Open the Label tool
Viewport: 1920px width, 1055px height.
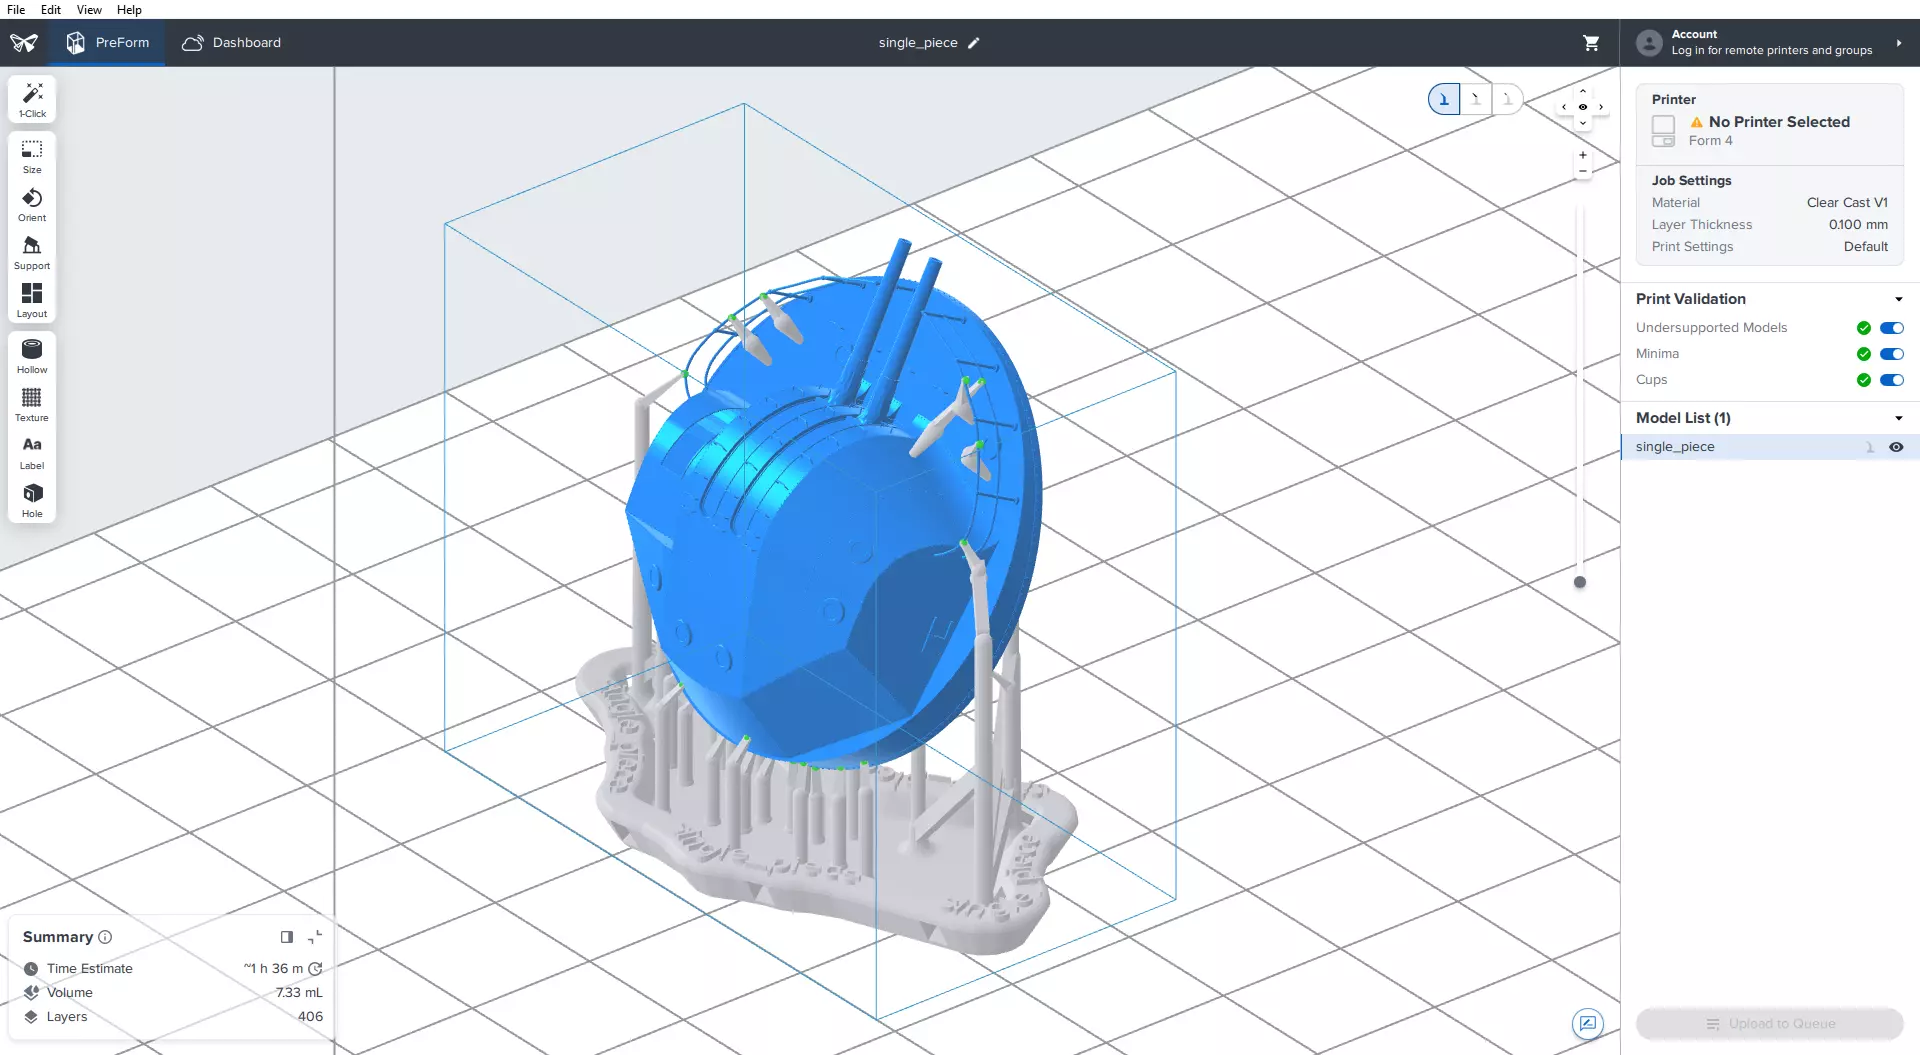32,453
